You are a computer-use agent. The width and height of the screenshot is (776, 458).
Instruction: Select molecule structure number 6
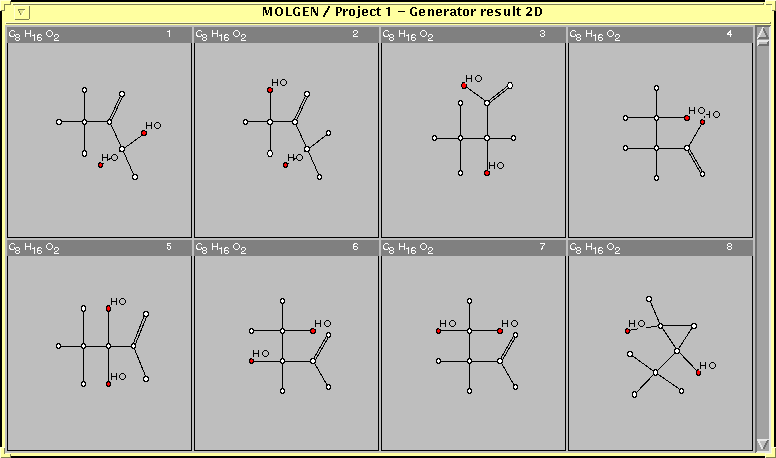287,353
